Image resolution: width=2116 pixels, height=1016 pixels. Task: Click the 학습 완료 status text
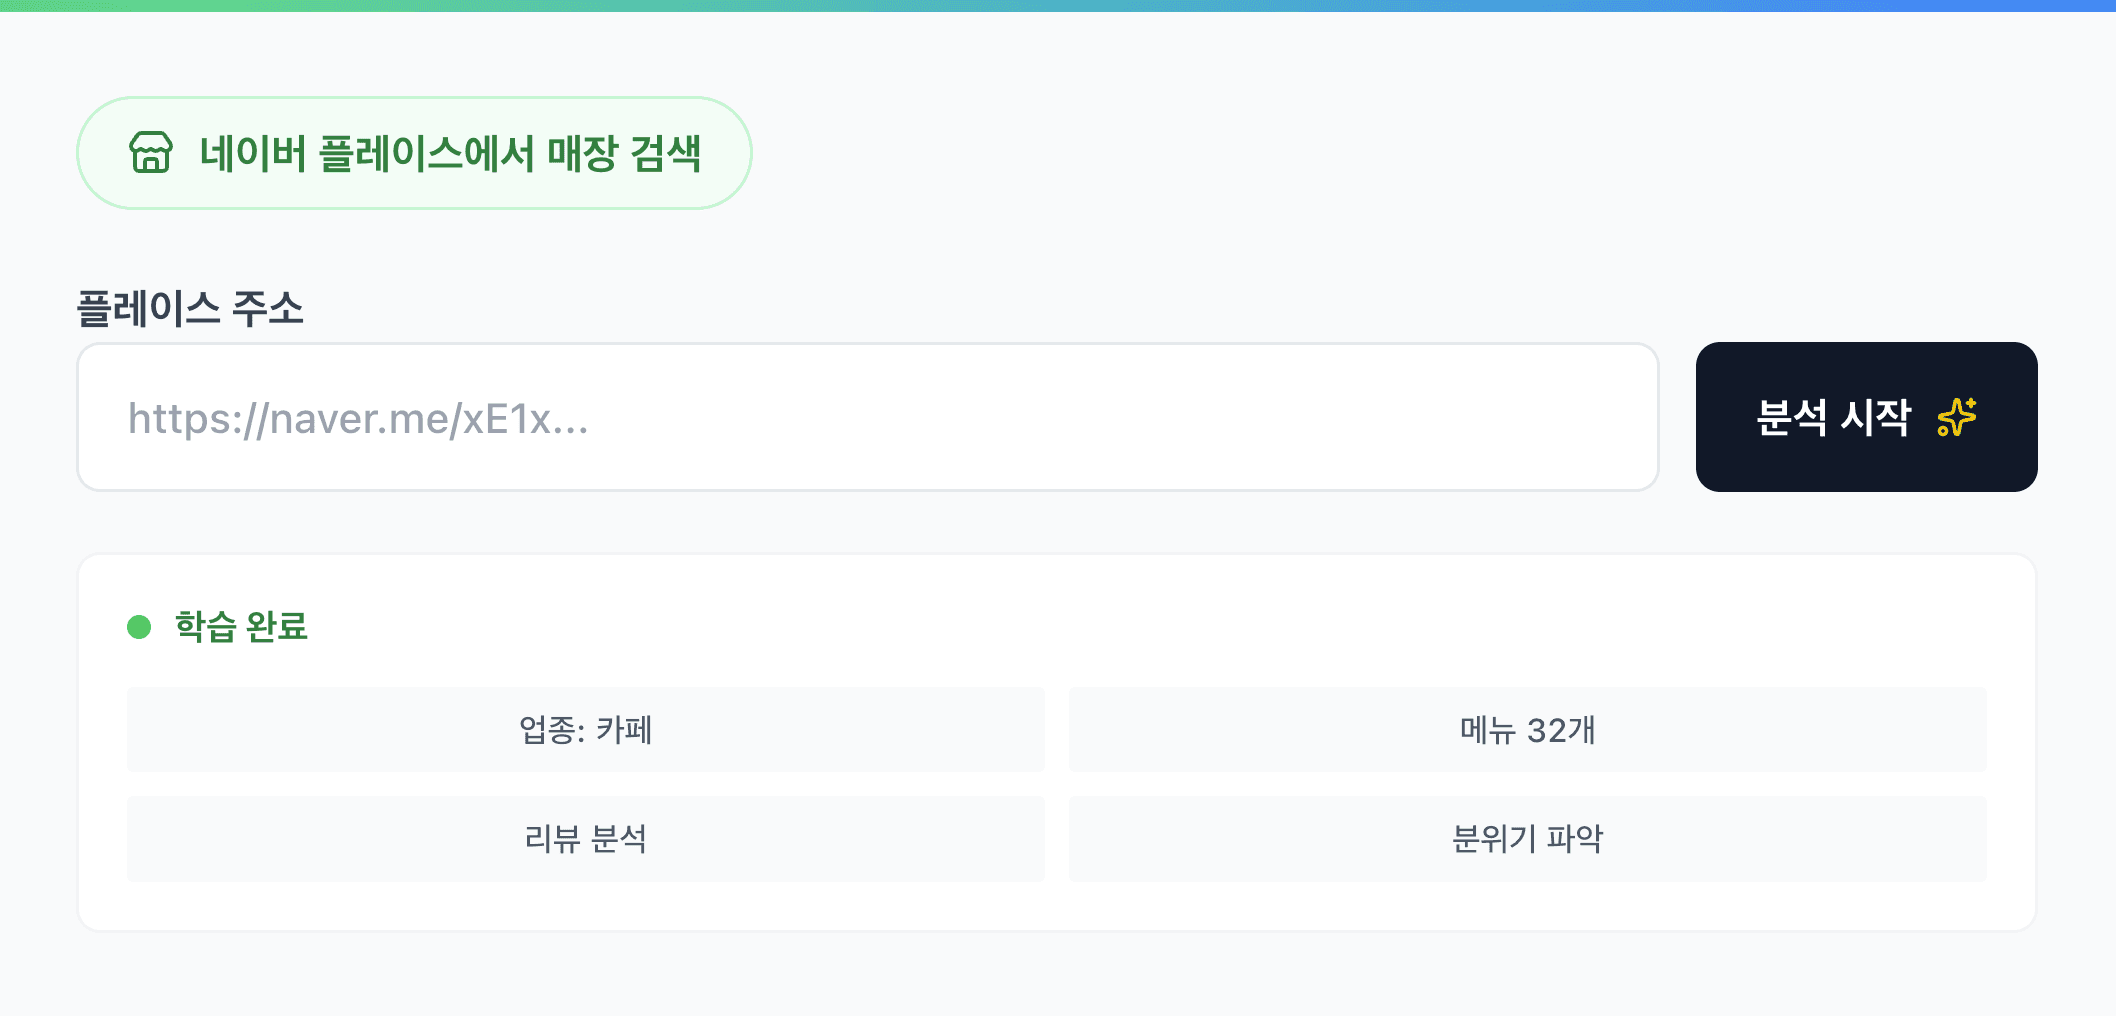coord(241,627)
